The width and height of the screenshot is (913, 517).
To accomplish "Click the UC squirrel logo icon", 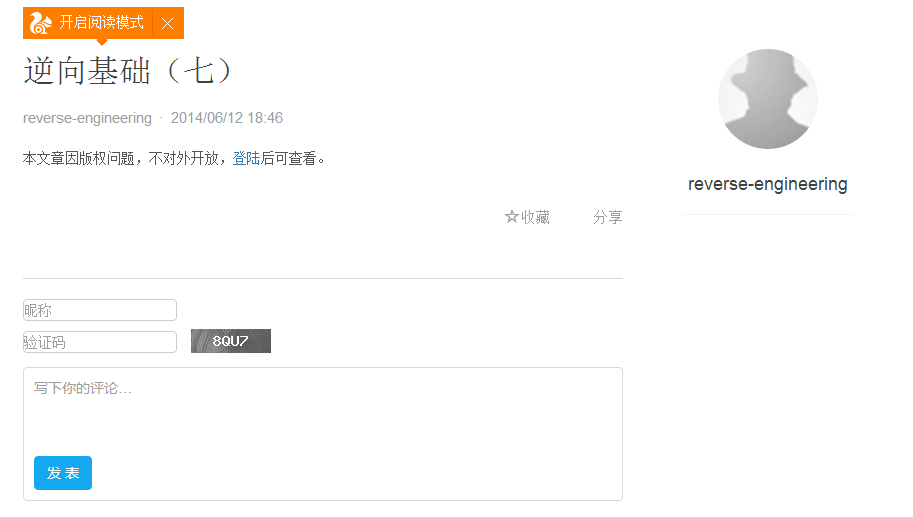I will 41,23.
